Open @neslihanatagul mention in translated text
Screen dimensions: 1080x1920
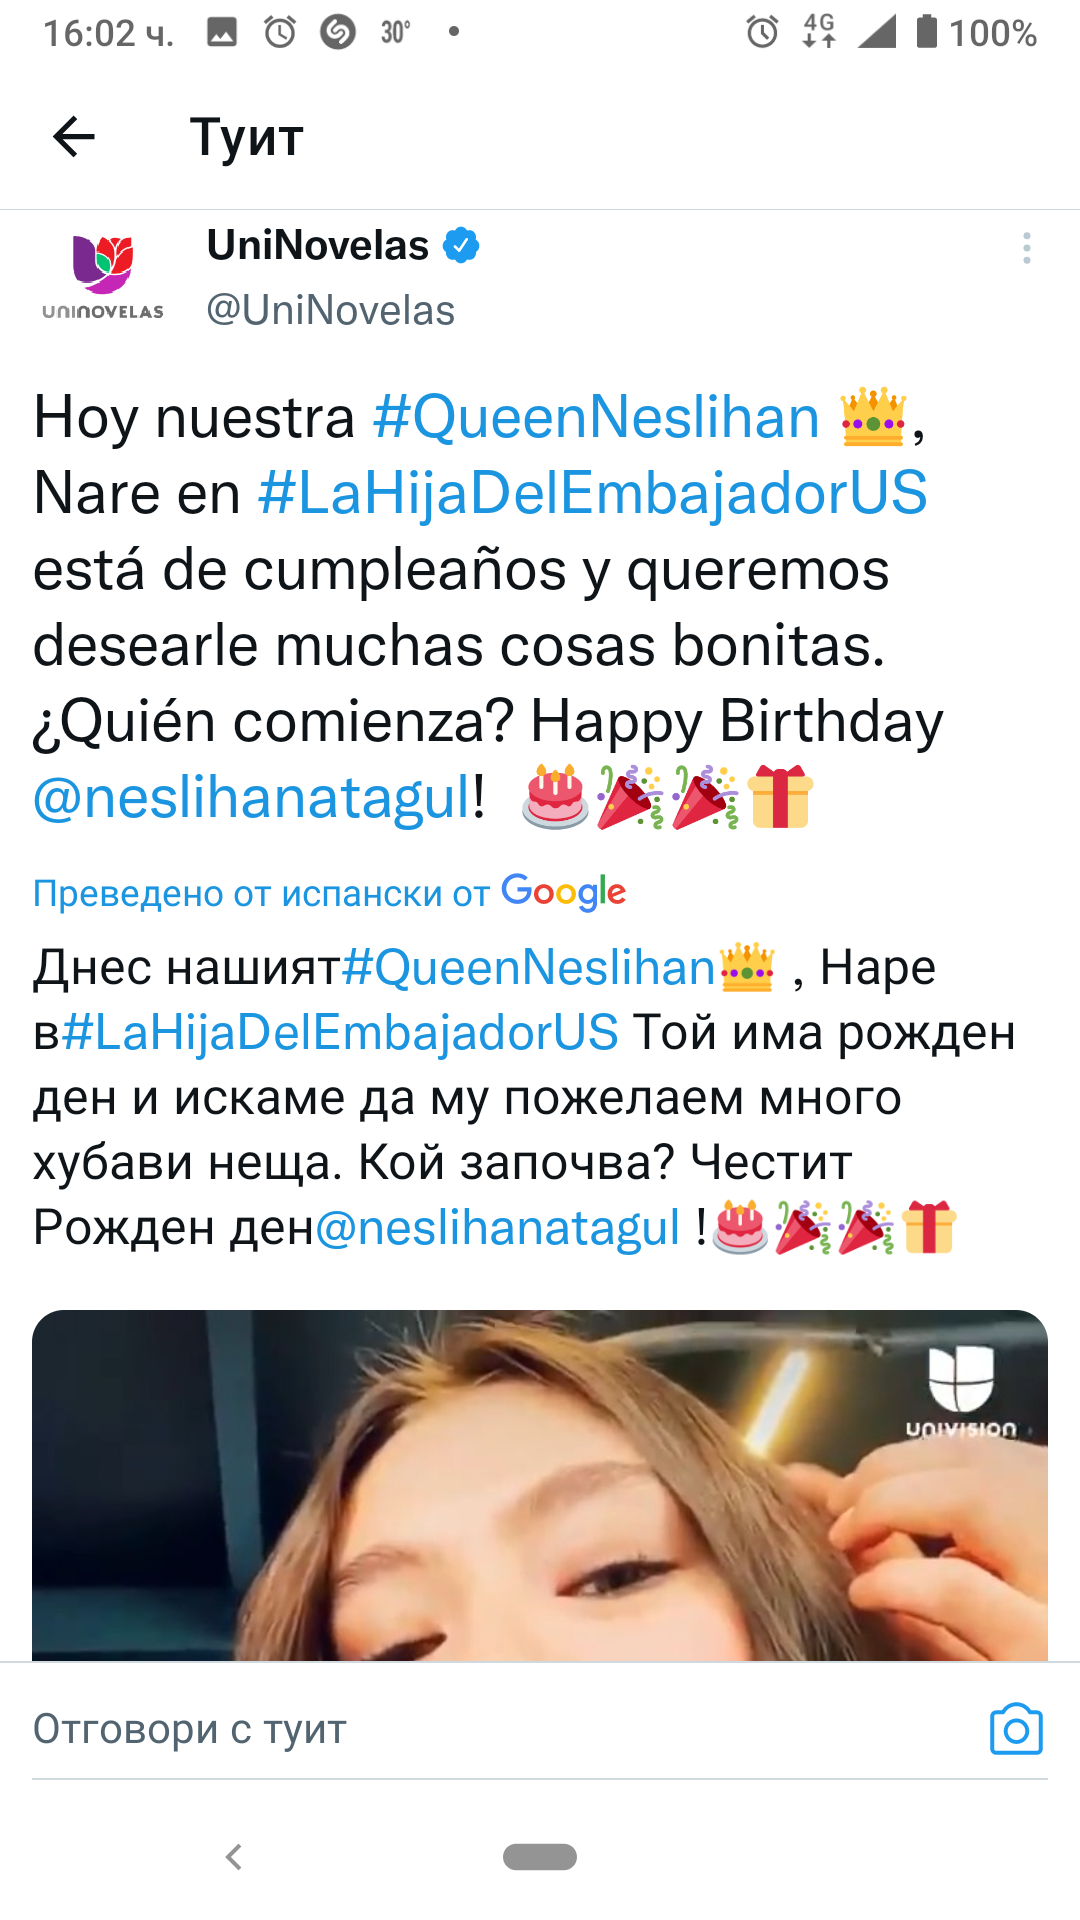point(498,1228)
